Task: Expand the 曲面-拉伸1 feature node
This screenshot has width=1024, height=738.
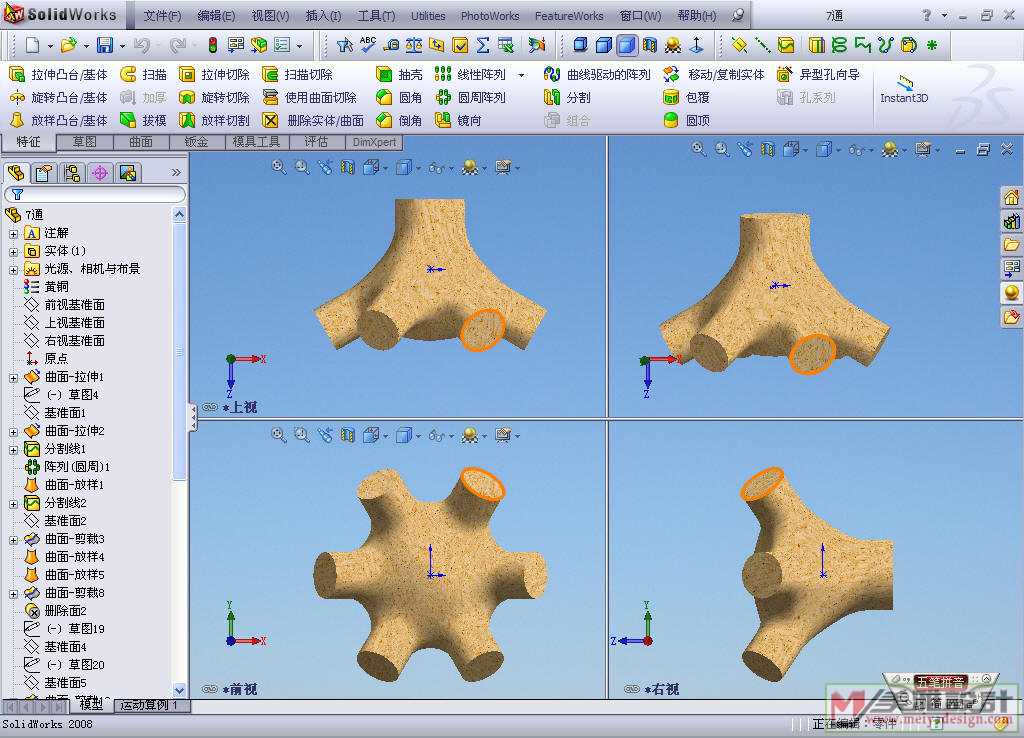Action: tap(13, 377)
